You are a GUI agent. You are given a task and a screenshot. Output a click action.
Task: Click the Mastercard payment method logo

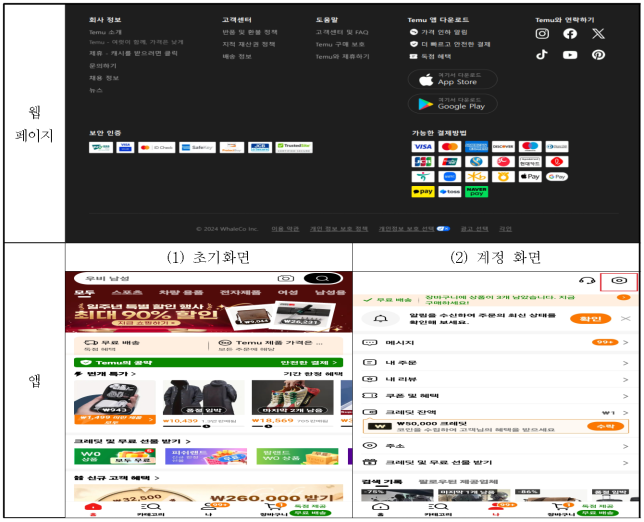point(450,147)
